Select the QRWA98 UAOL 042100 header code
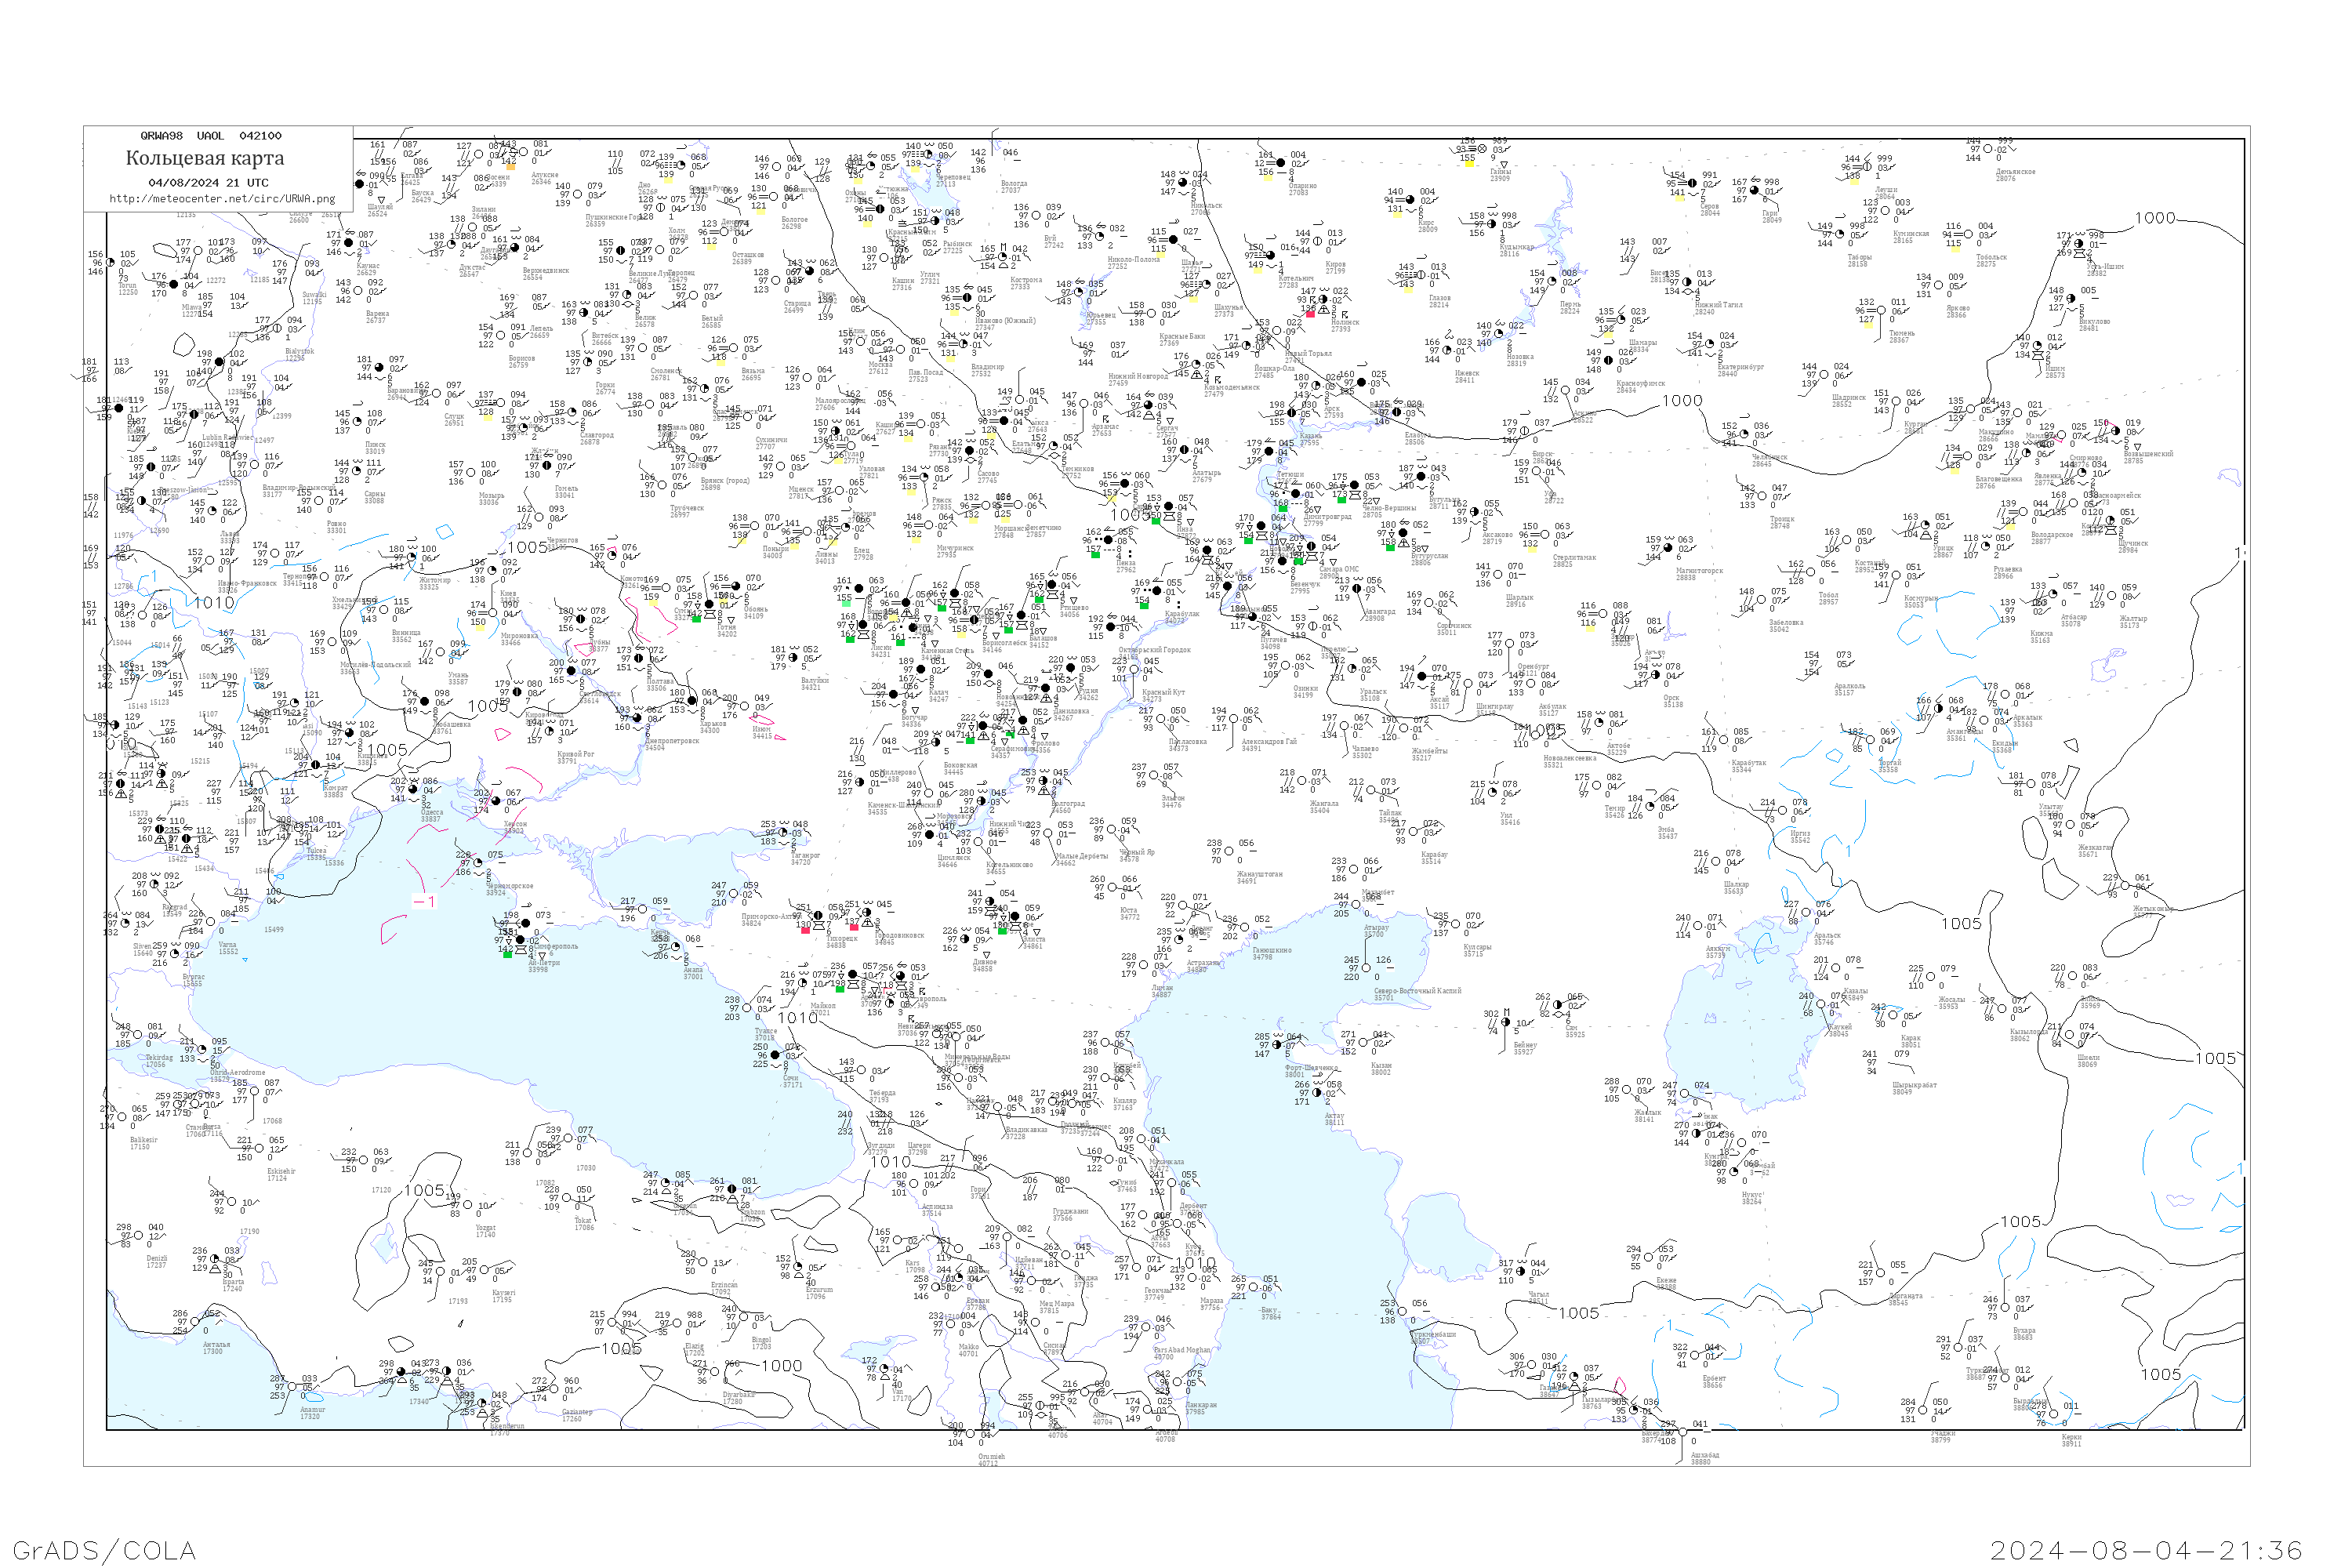Viewport: 2352px width, 1568px height. 210,136
